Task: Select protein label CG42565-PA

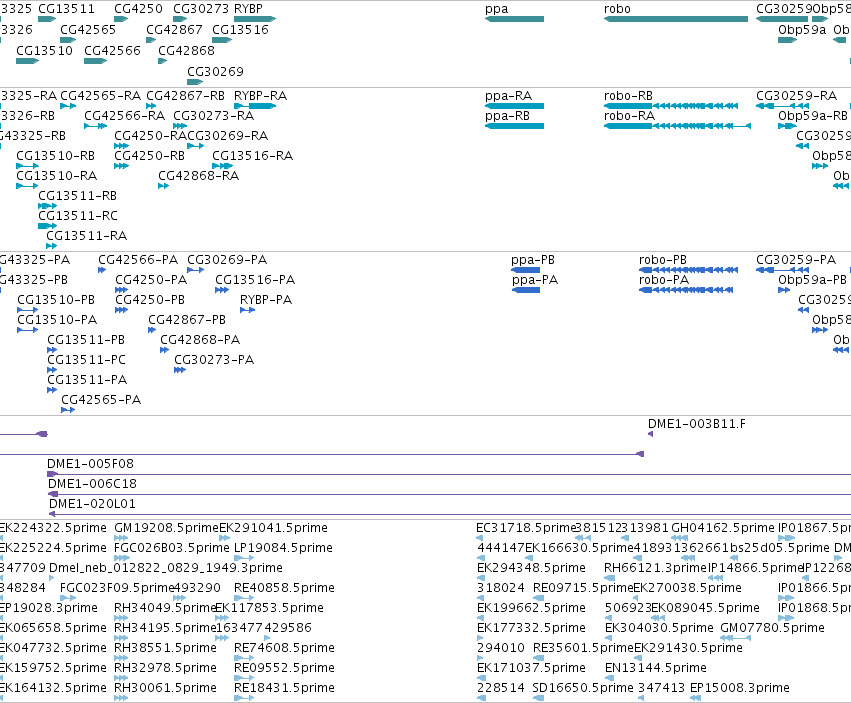Action: click(x=101, y=400)
